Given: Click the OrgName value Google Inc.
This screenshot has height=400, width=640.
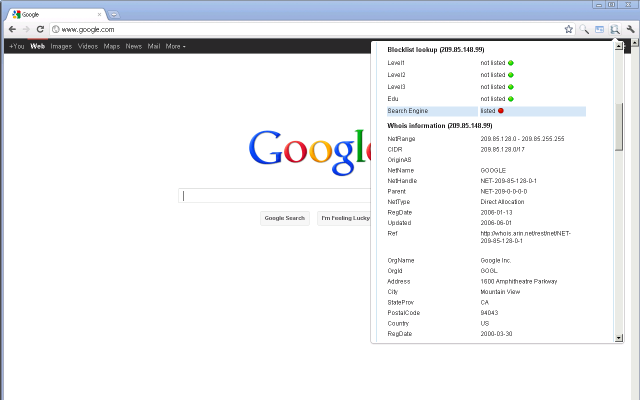Looking at the screenshot, I should tap(496, 260).
